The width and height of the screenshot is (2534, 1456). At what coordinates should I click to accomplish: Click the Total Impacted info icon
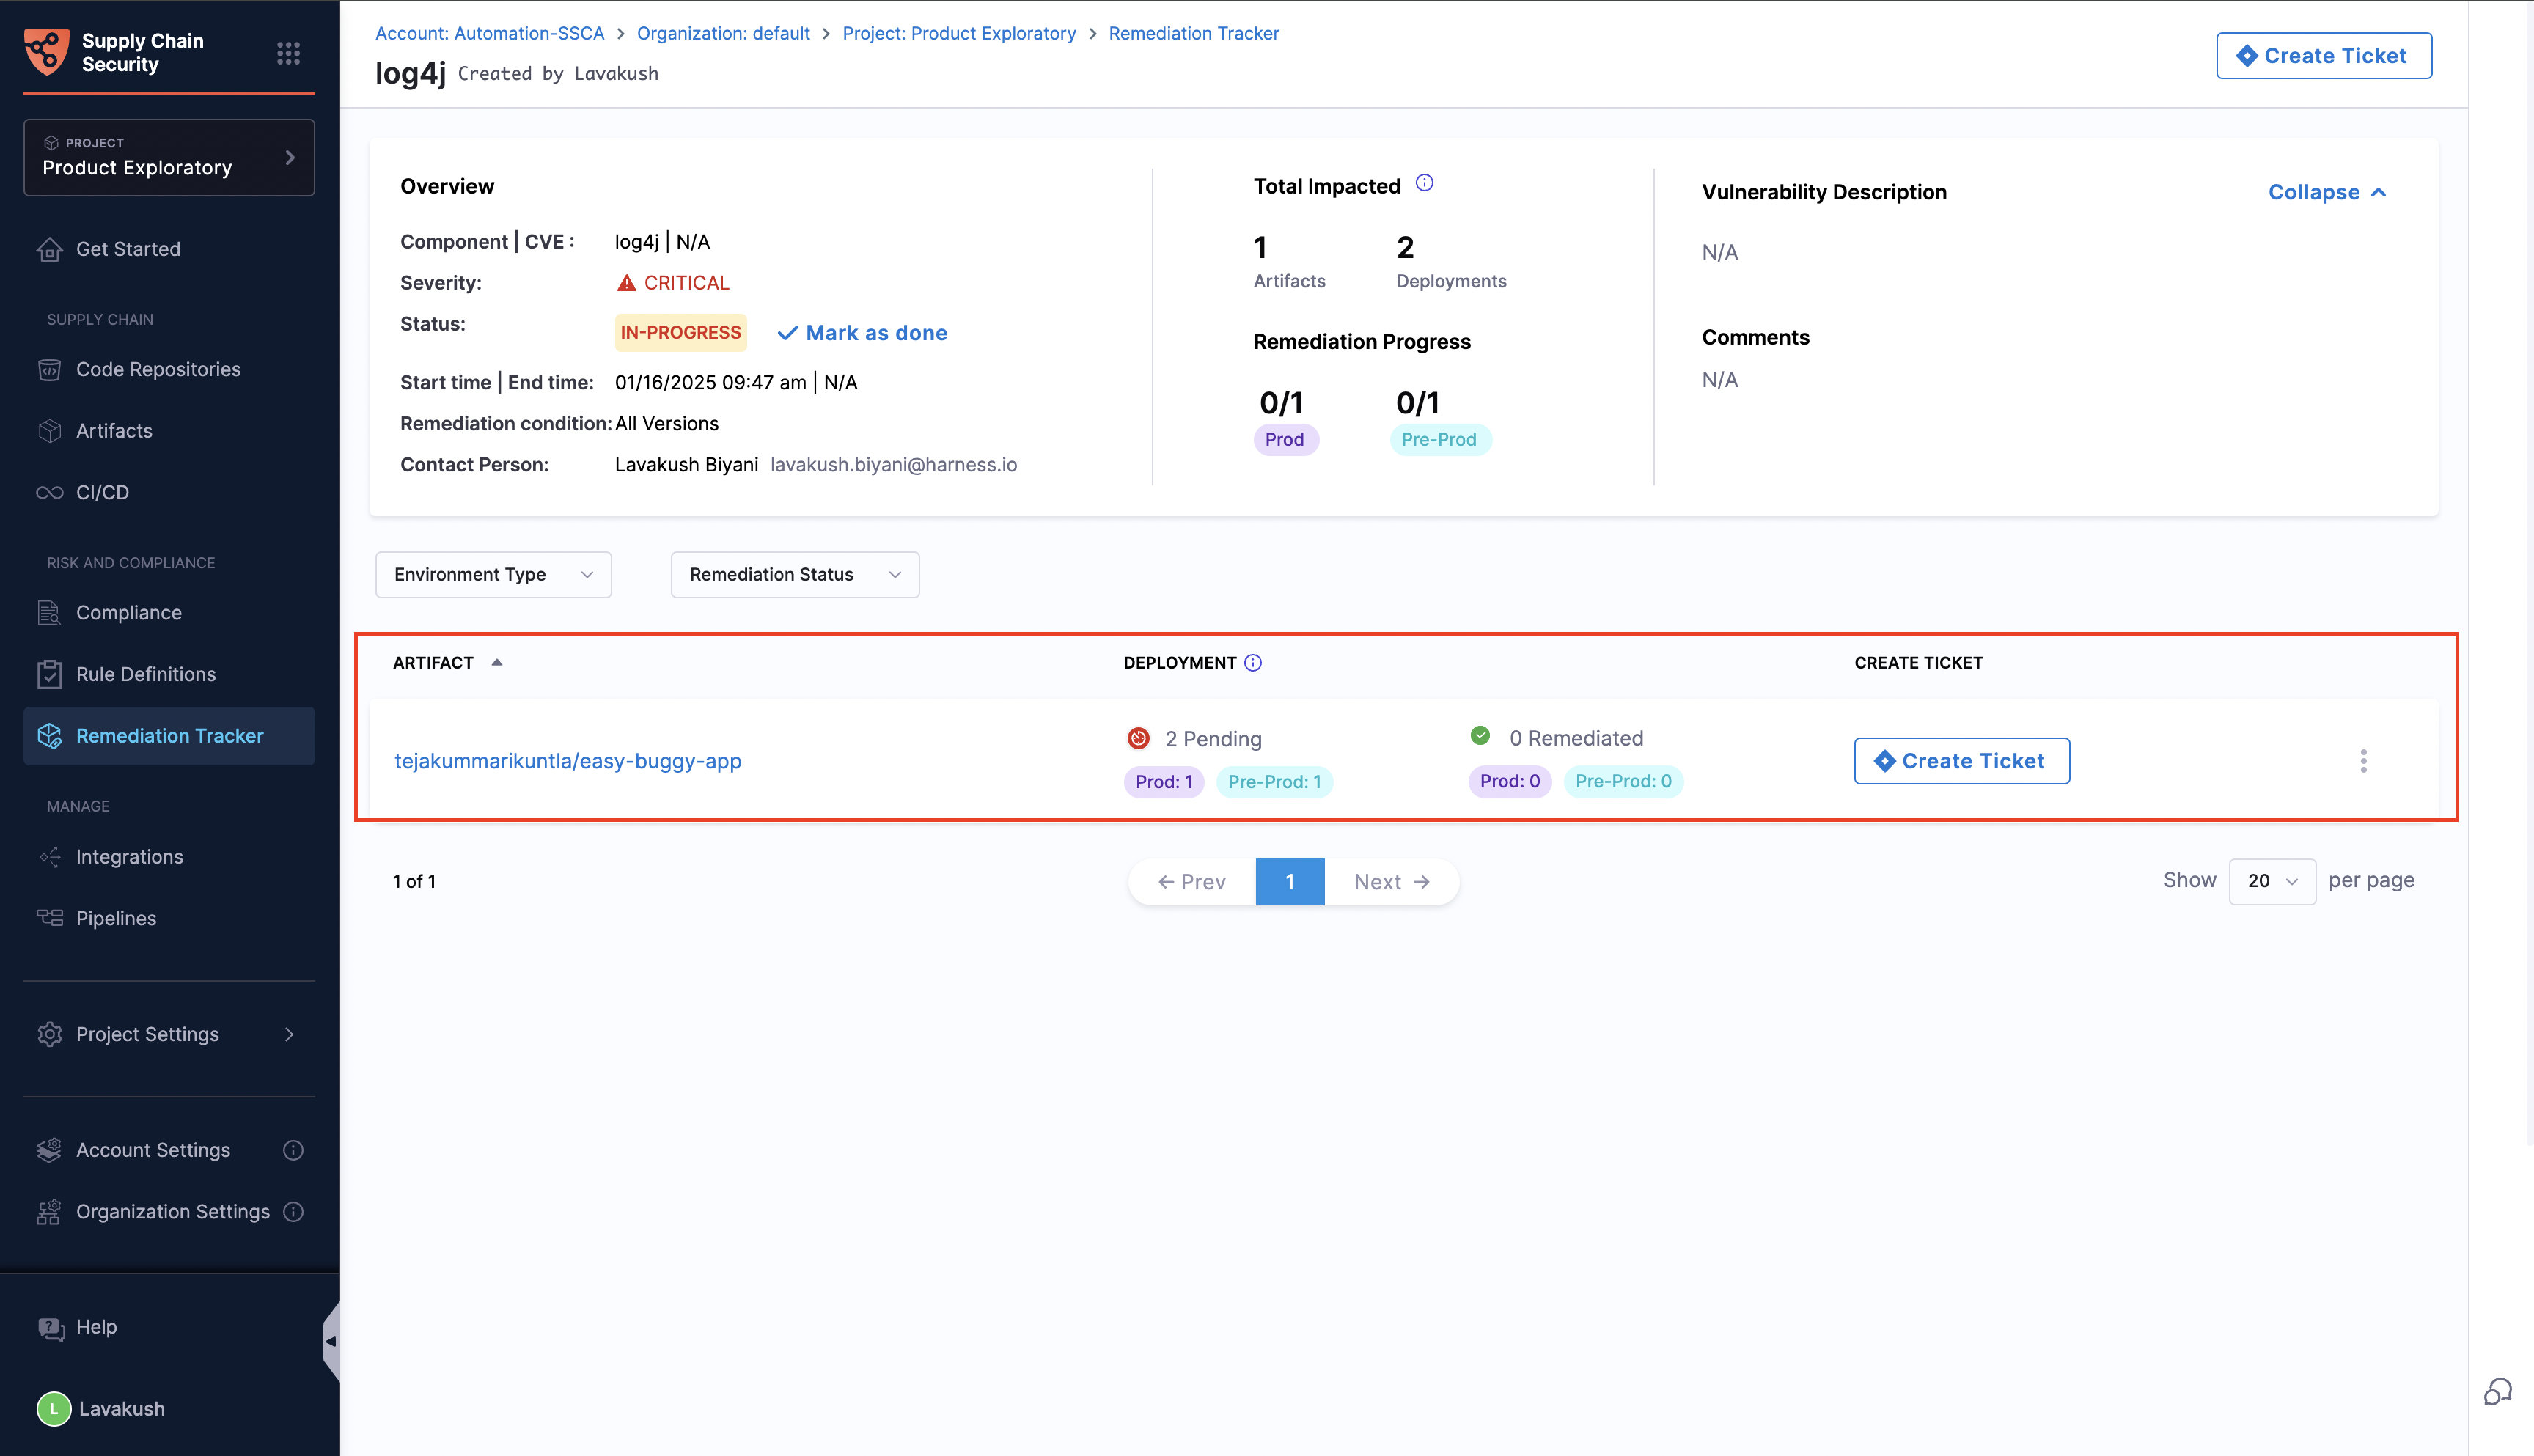(1424, 183)
